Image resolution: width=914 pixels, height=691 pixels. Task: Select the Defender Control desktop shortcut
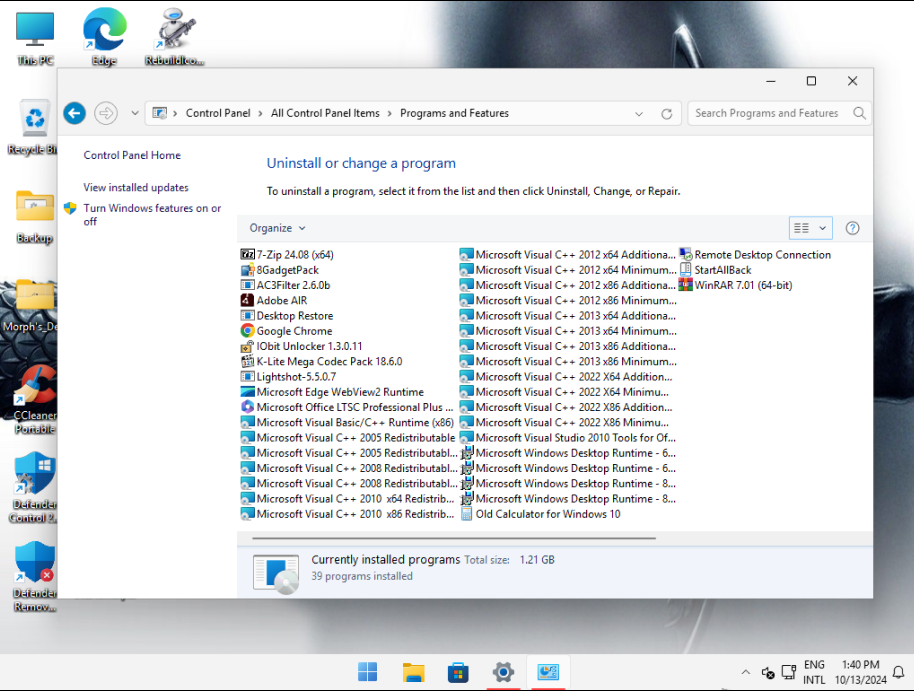point(34,487)
